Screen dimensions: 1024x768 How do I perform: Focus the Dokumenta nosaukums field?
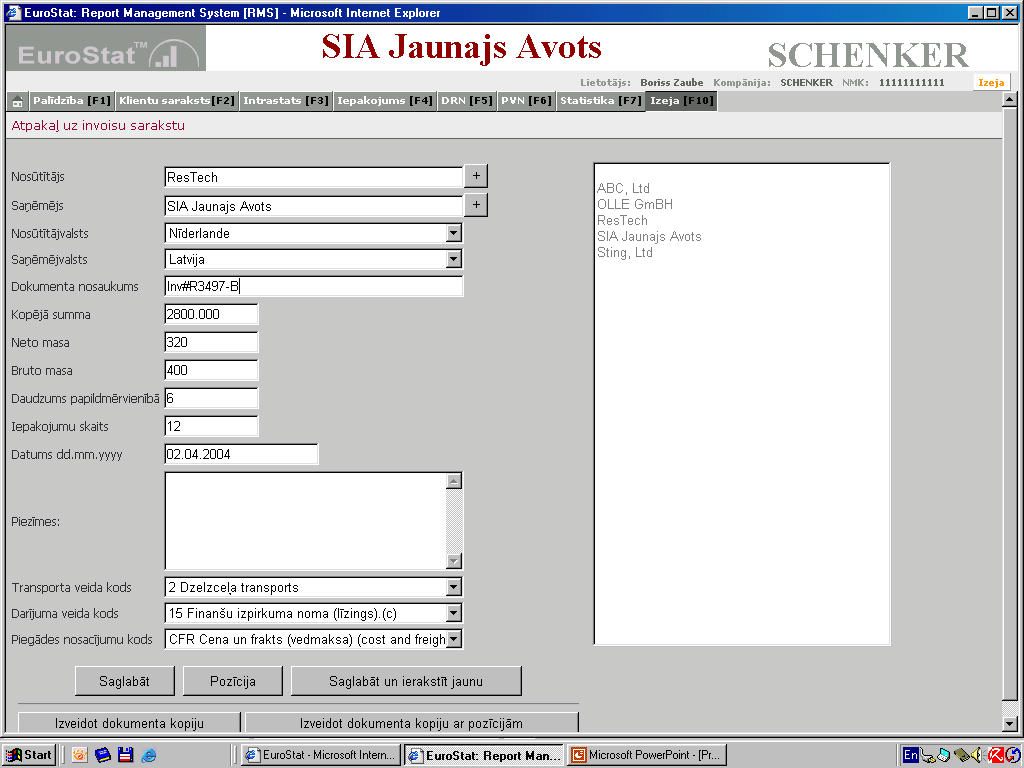click(x=313, y=286)
